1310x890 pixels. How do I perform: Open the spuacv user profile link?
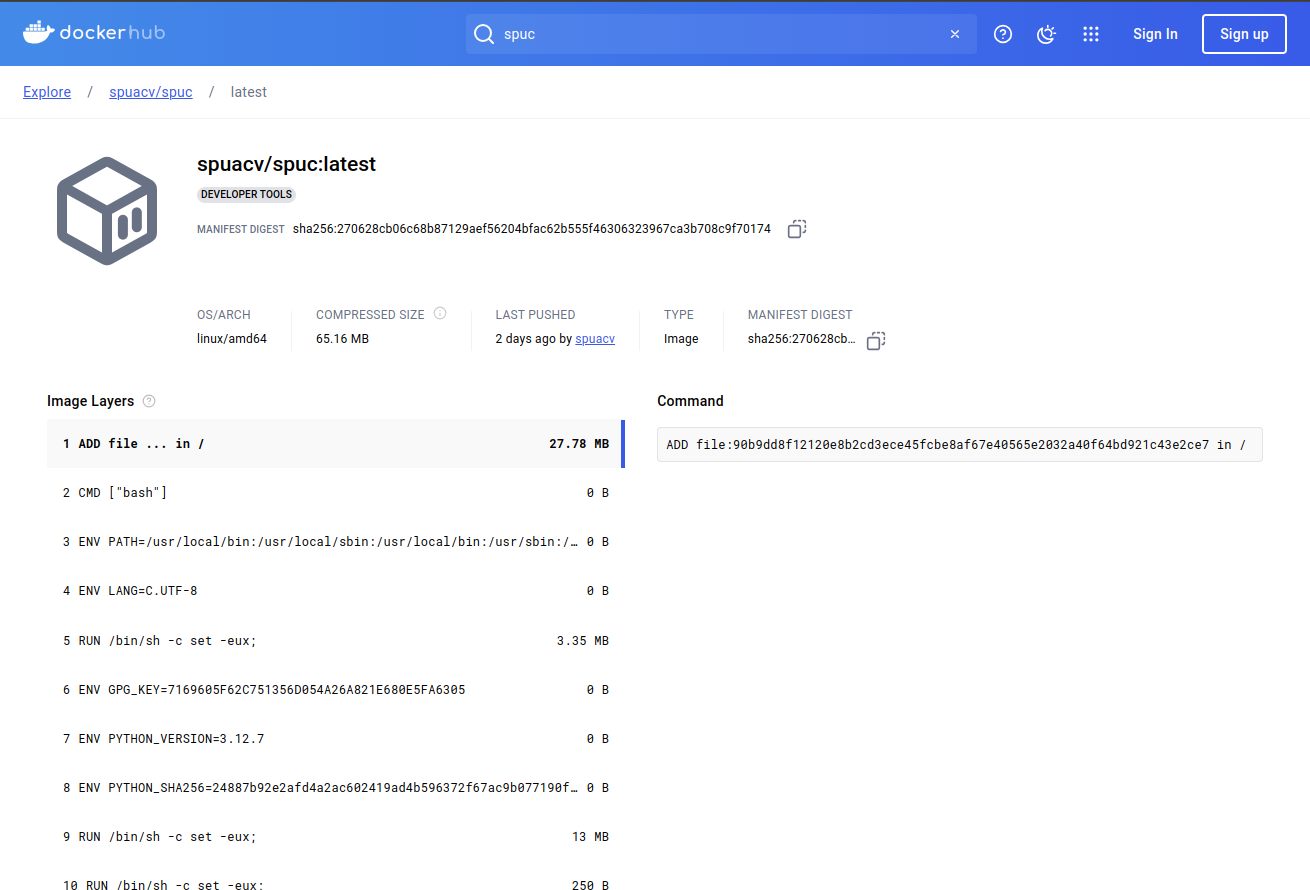tap(595, 339)
